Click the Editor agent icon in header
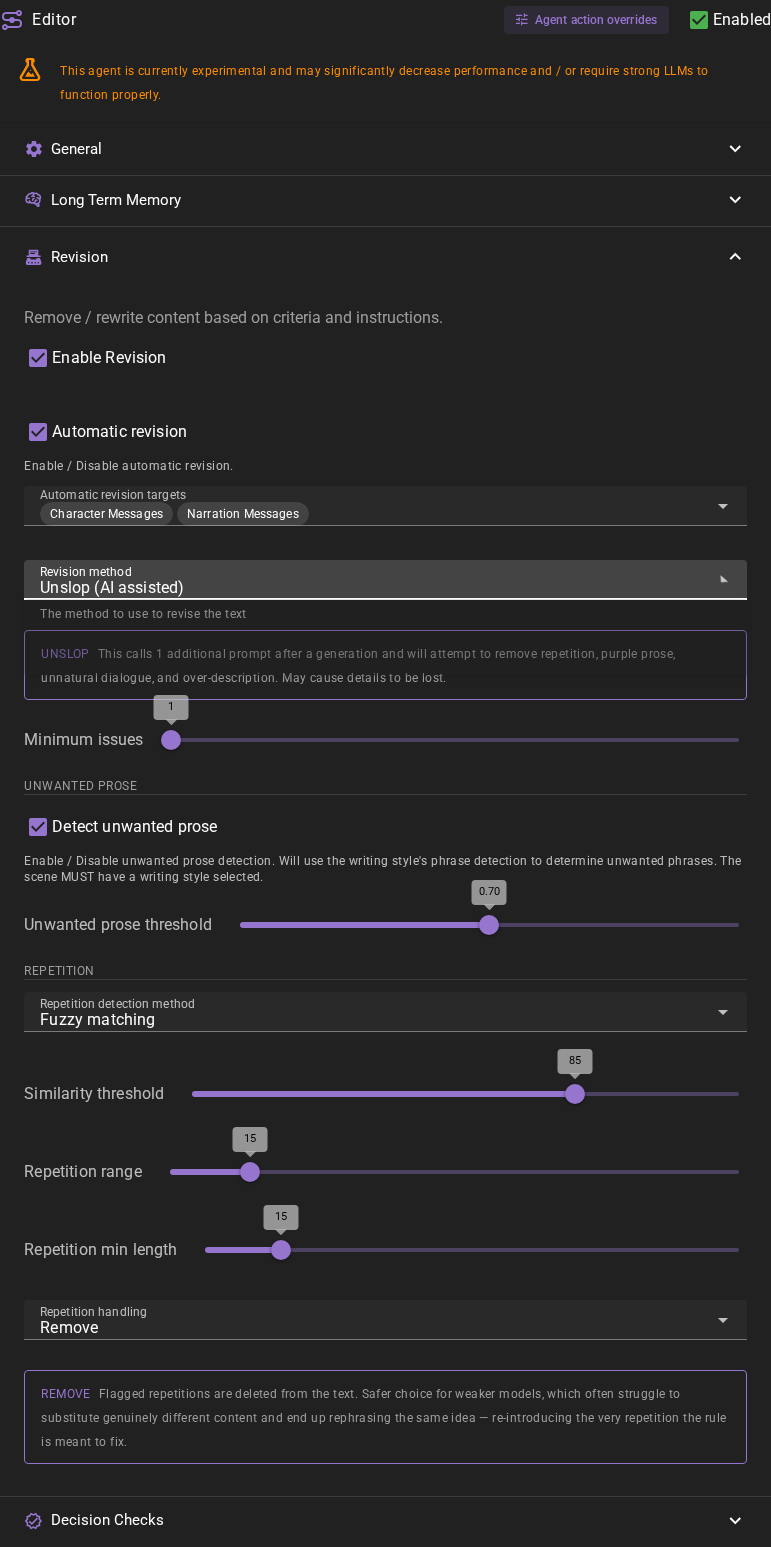Screen dimensions: 771x1547 pos(12,20)
